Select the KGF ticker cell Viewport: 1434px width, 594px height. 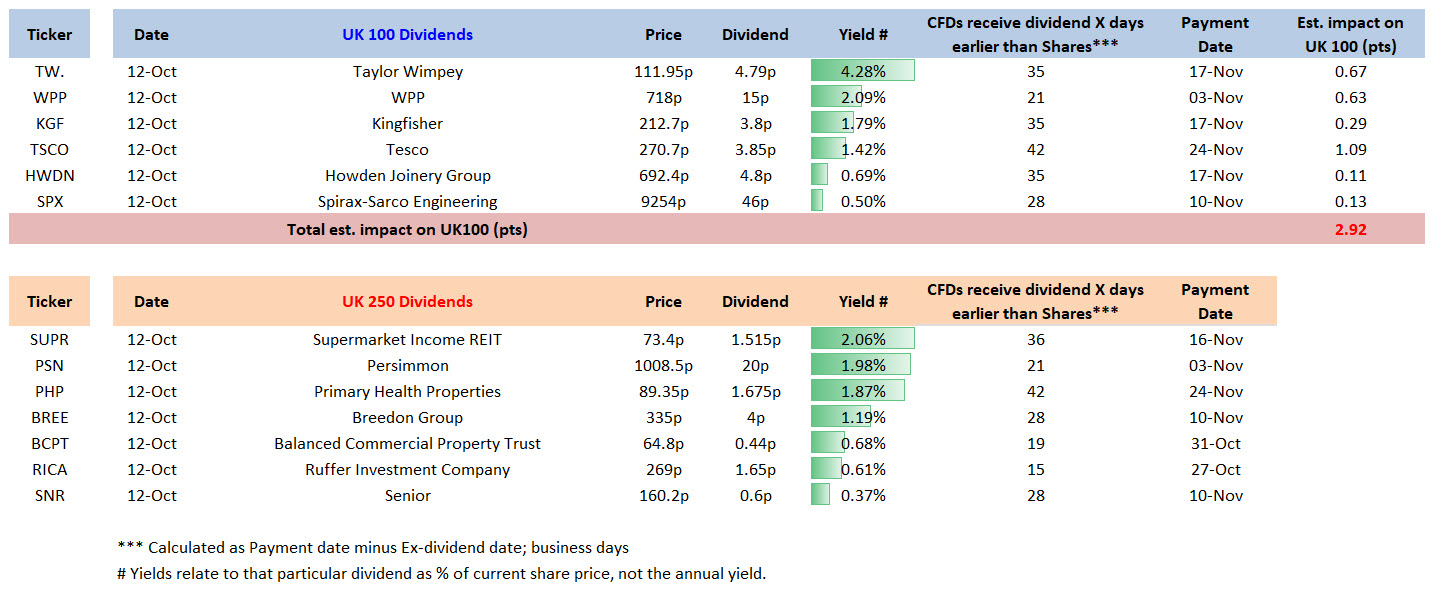49,124
